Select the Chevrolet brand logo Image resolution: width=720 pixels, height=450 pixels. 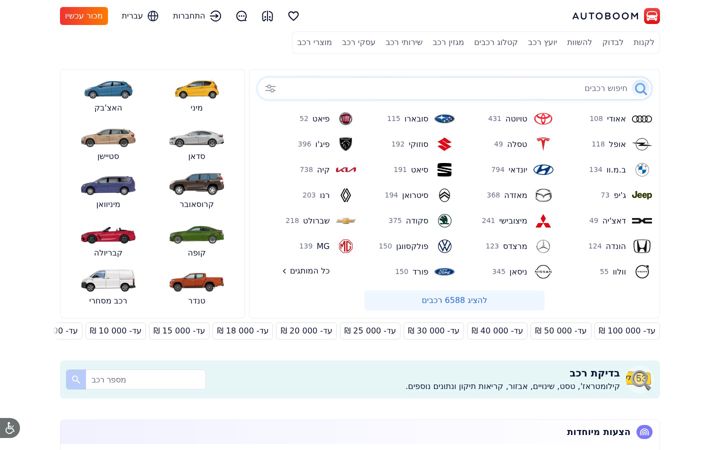346,221
